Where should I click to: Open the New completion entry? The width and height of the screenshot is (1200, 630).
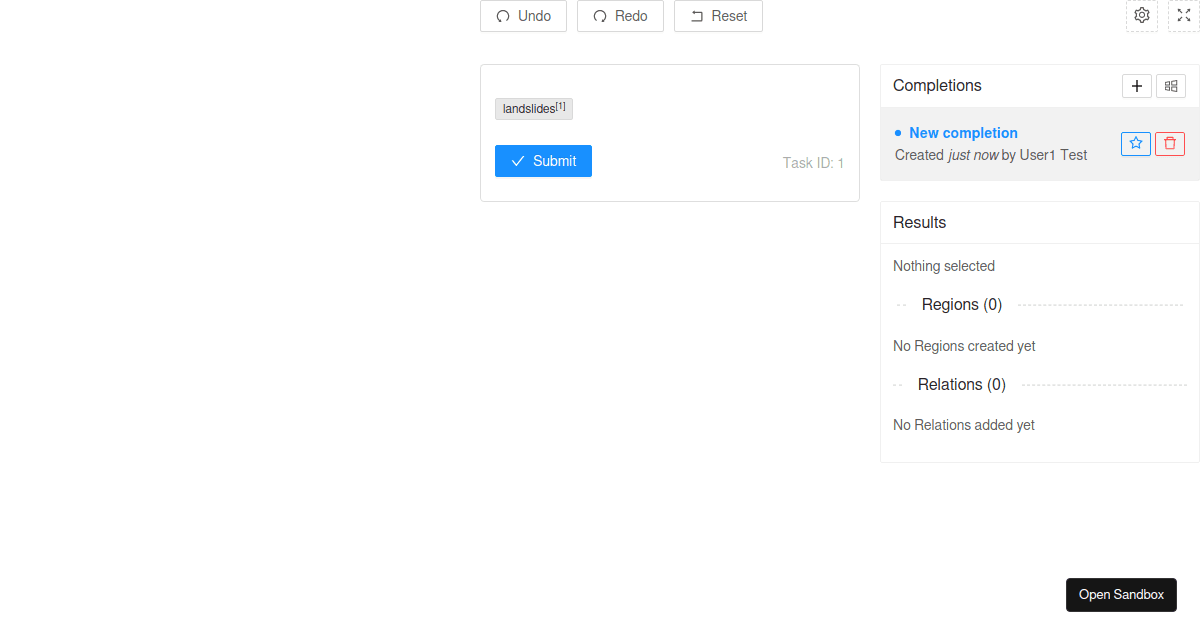tap(963, 132)
